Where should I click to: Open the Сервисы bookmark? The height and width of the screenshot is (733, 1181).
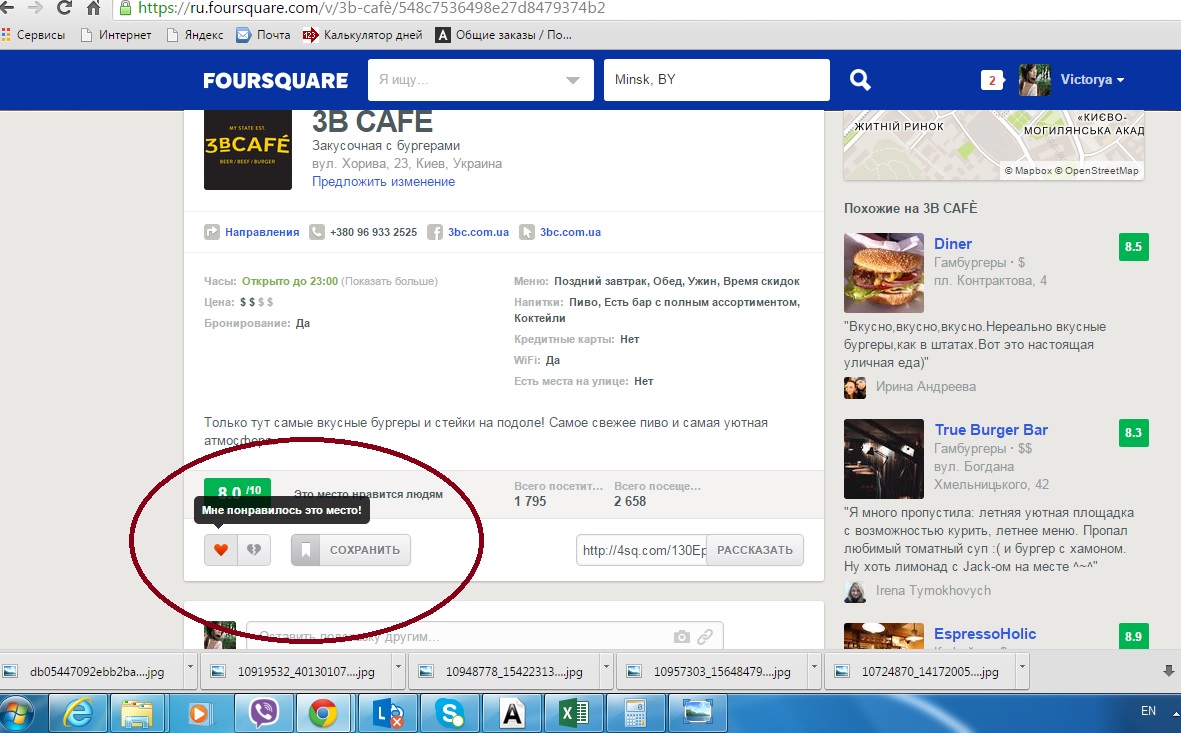pyautogui.click(x=33, y=35)
